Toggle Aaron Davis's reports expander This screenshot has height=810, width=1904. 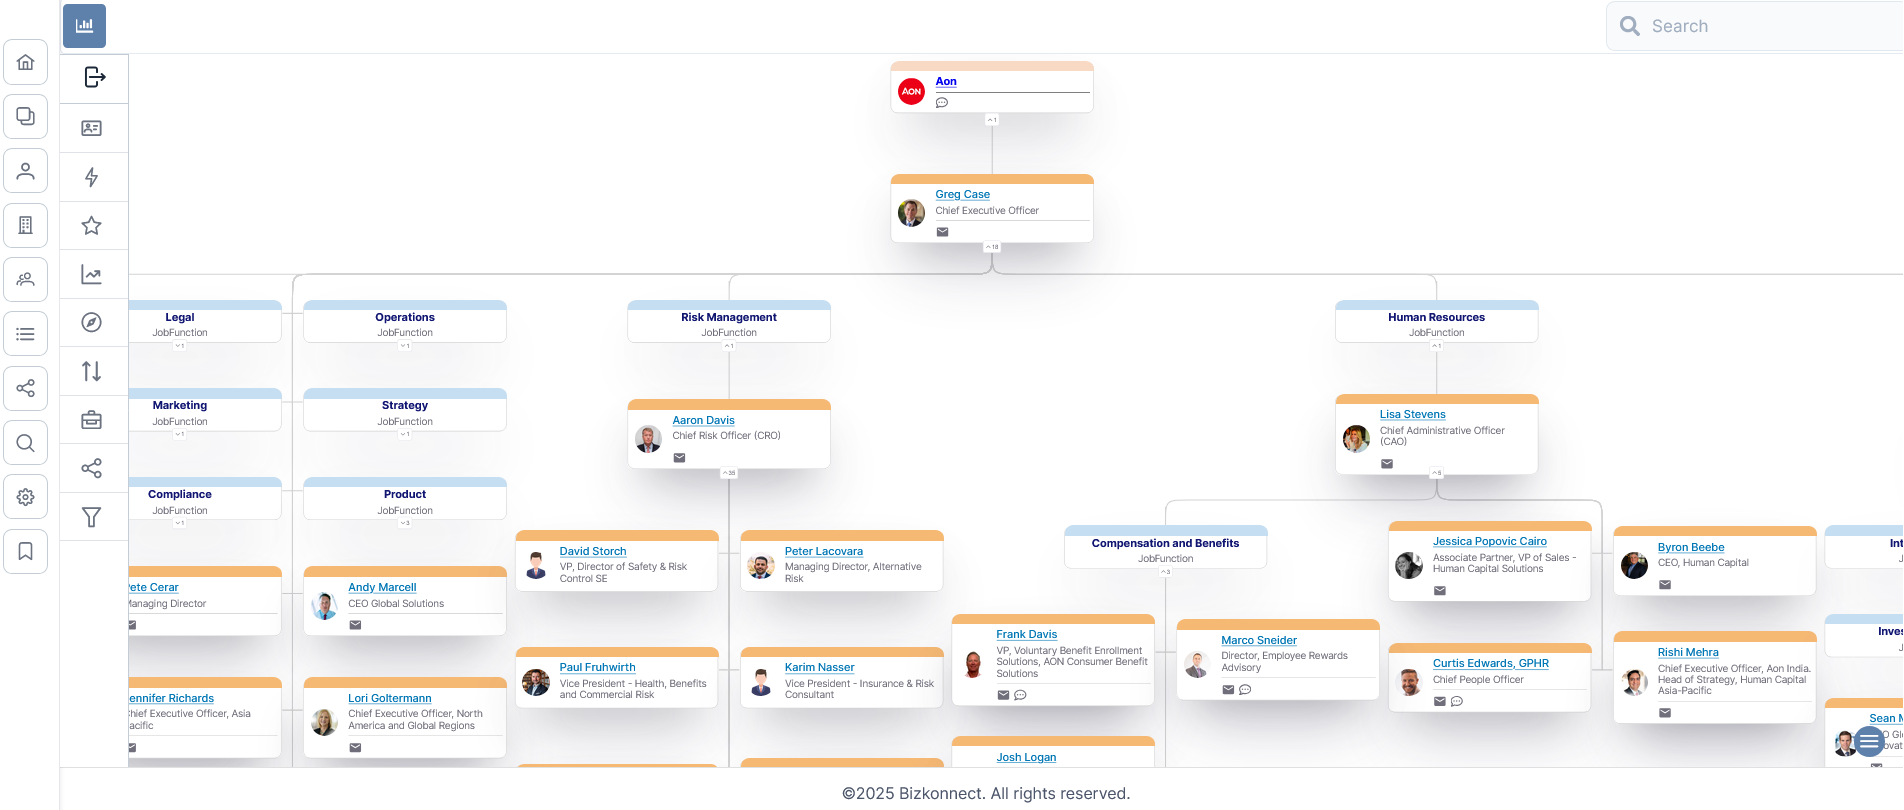[729, 473]
